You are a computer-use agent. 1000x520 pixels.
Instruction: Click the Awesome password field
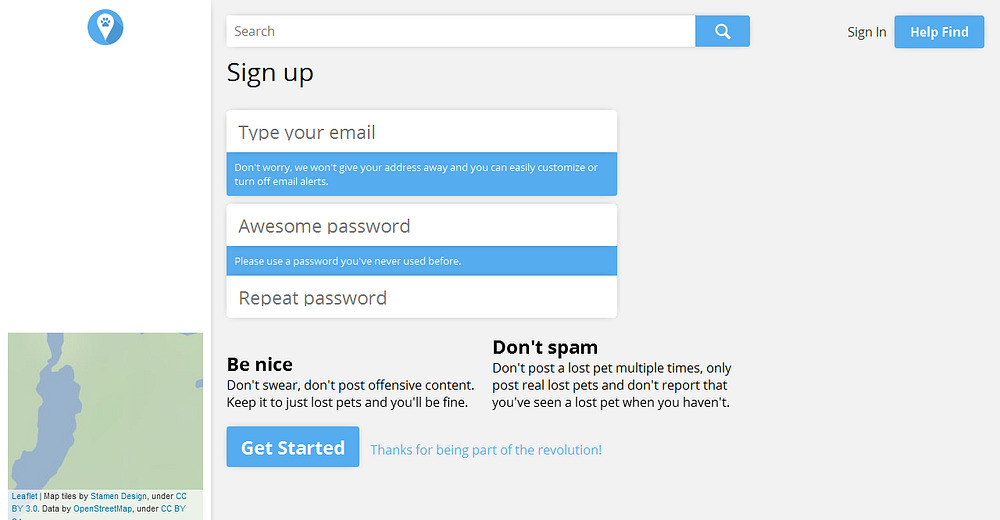click(422, 226)
